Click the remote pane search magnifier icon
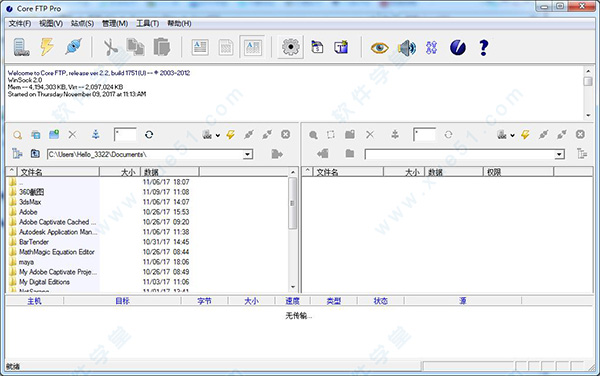The width and height of the screenshot is (600, 376). point(313,135)
